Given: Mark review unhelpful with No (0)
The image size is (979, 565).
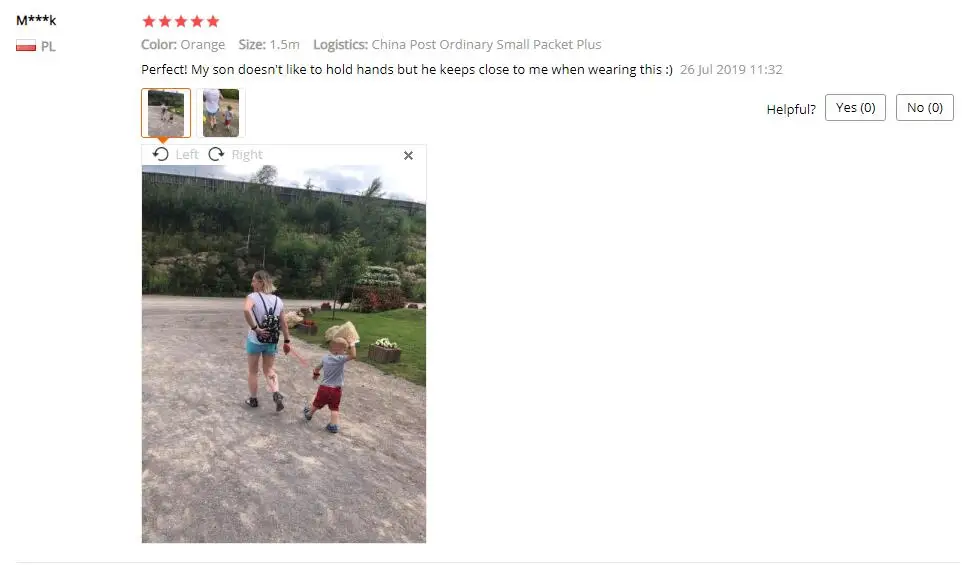Looking at the screenshot, I should (x=925, y=107).
